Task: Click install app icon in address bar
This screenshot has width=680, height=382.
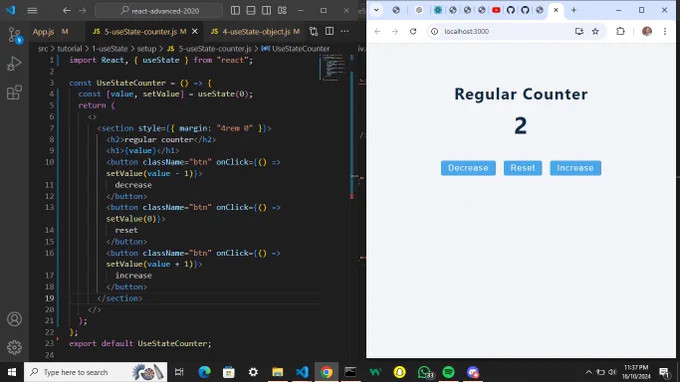Action: coord(579,31)
